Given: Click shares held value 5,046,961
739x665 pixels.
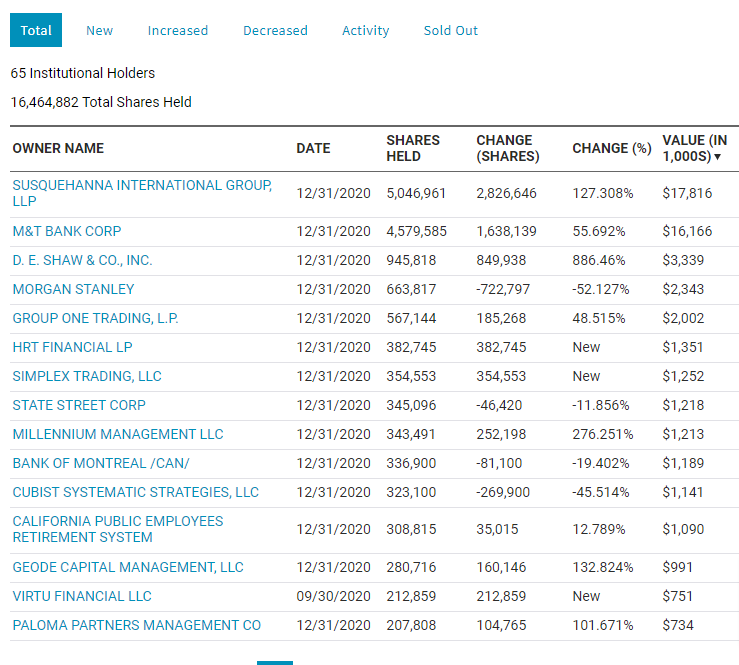Looking at the screenshot, I should pos(416,193).
